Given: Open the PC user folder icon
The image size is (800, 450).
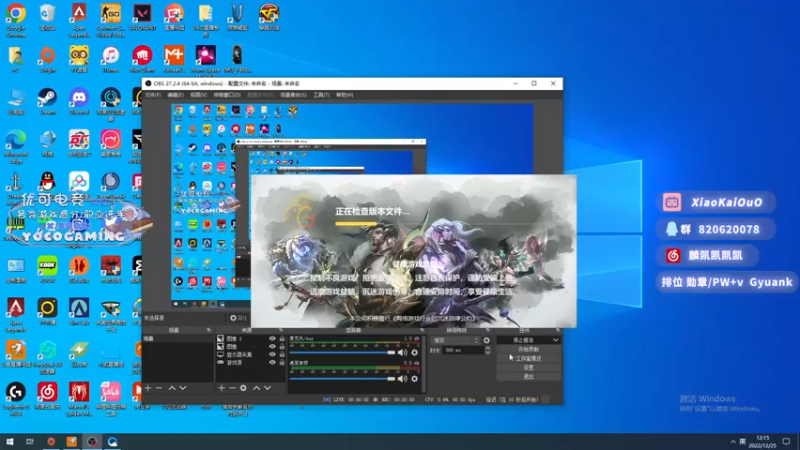Looking at the screenshot, I should 16,60.
